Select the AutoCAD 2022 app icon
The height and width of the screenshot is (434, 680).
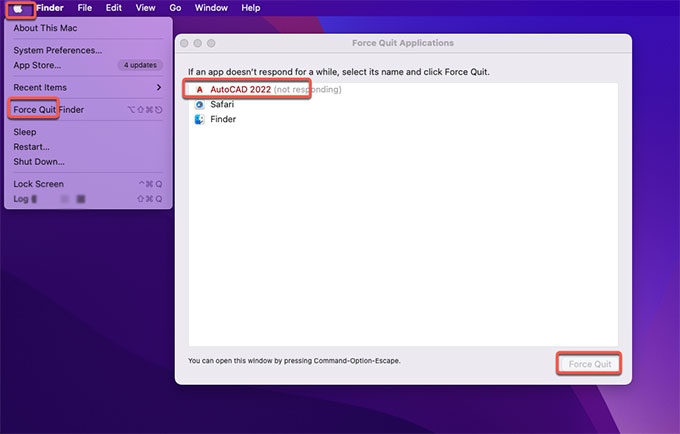200,90
